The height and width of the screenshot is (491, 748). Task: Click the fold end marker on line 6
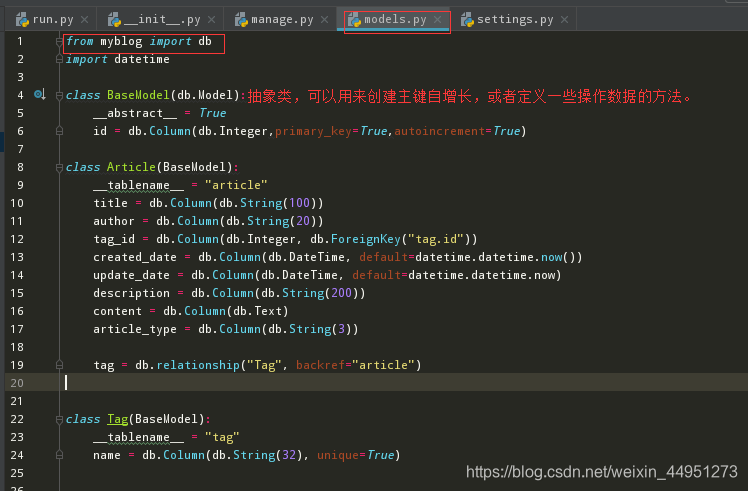point(59,131)
